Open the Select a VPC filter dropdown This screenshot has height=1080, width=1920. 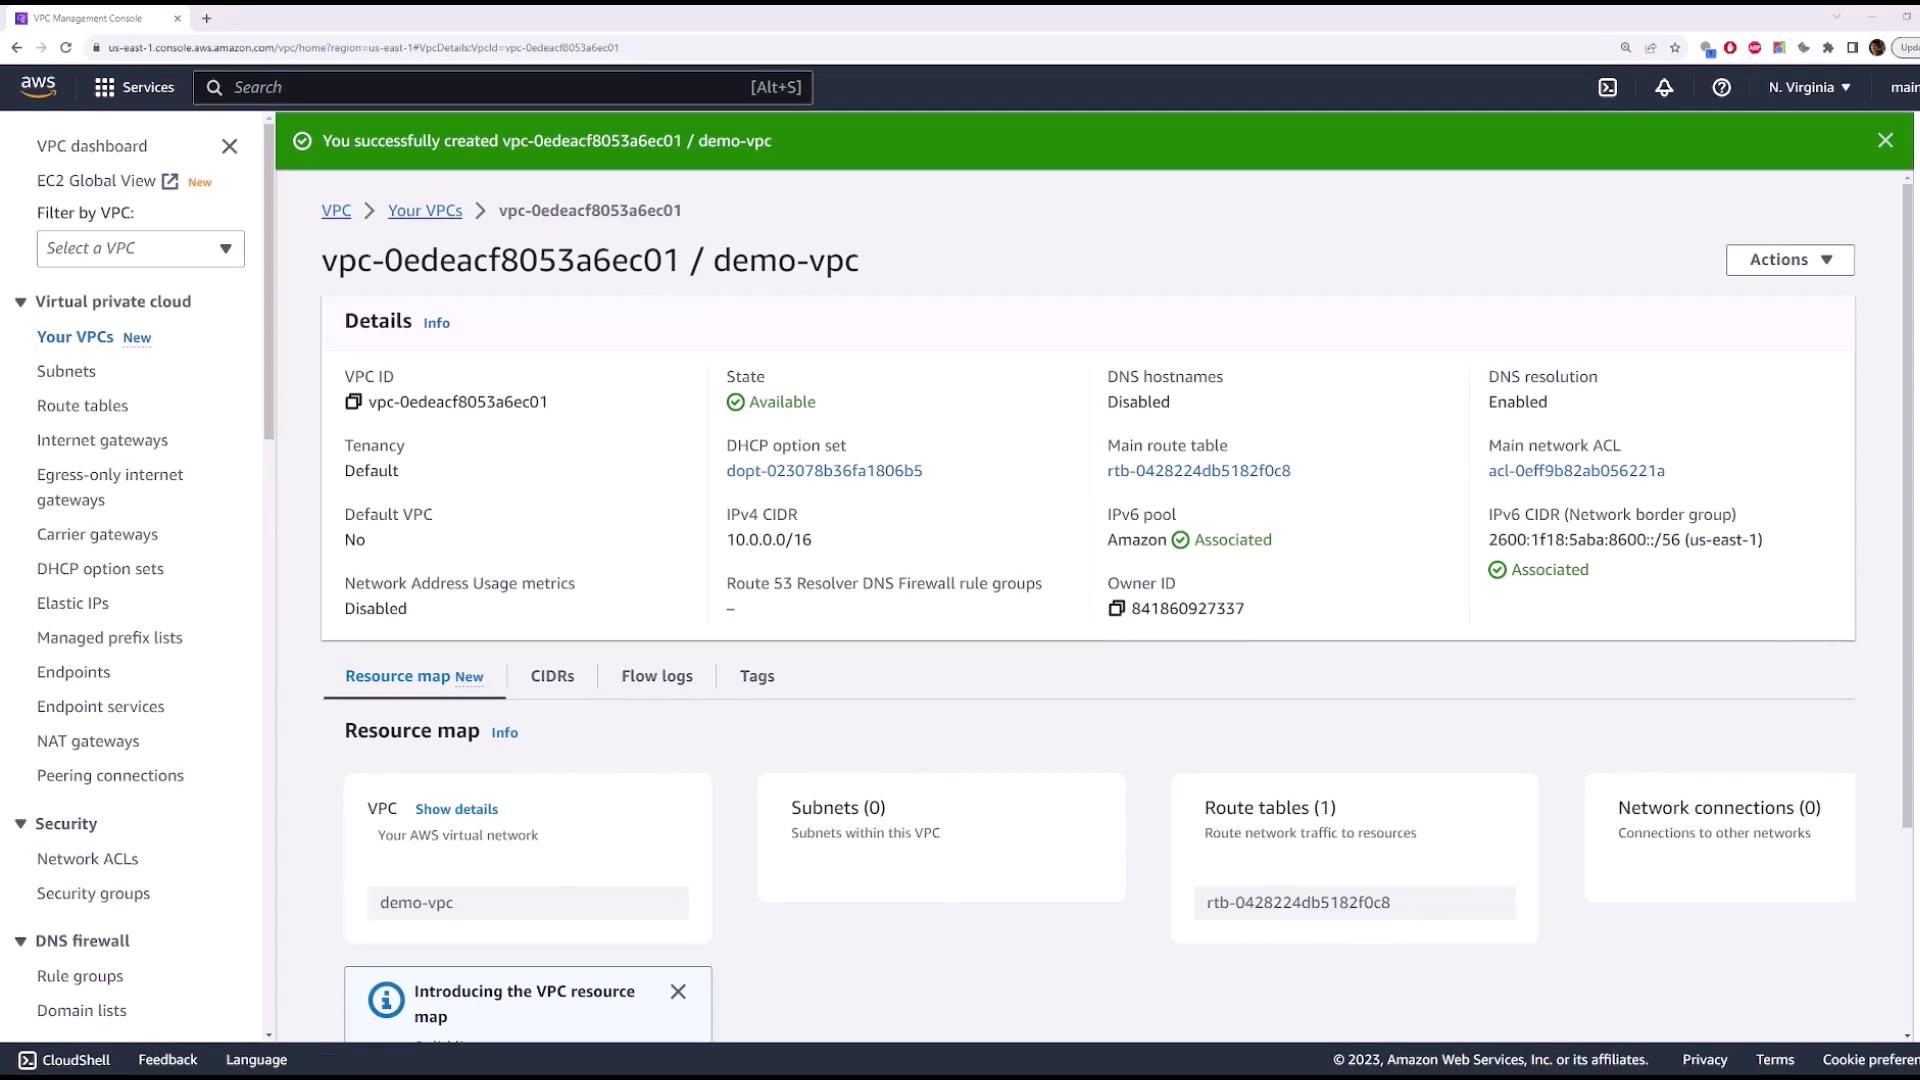coord(140,249)
